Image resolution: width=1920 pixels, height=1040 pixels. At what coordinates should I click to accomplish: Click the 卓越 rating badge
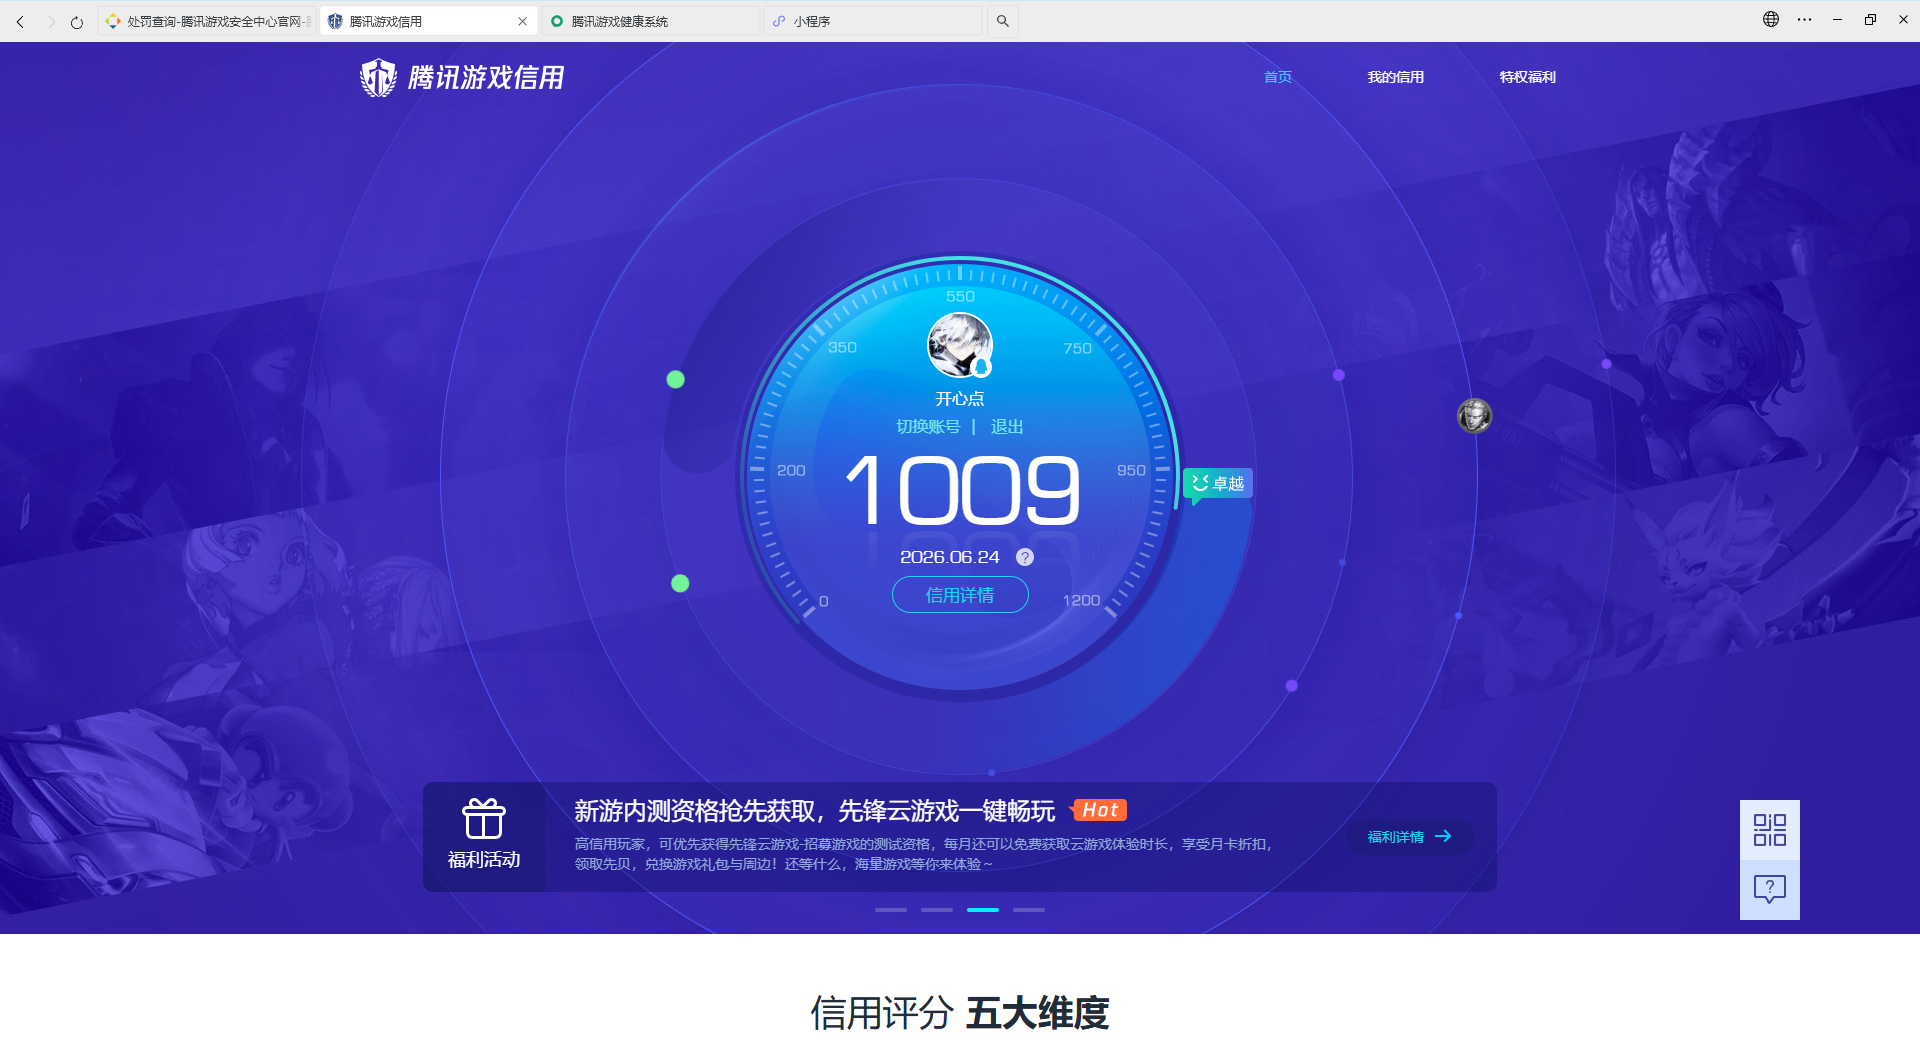point(1218,484)
